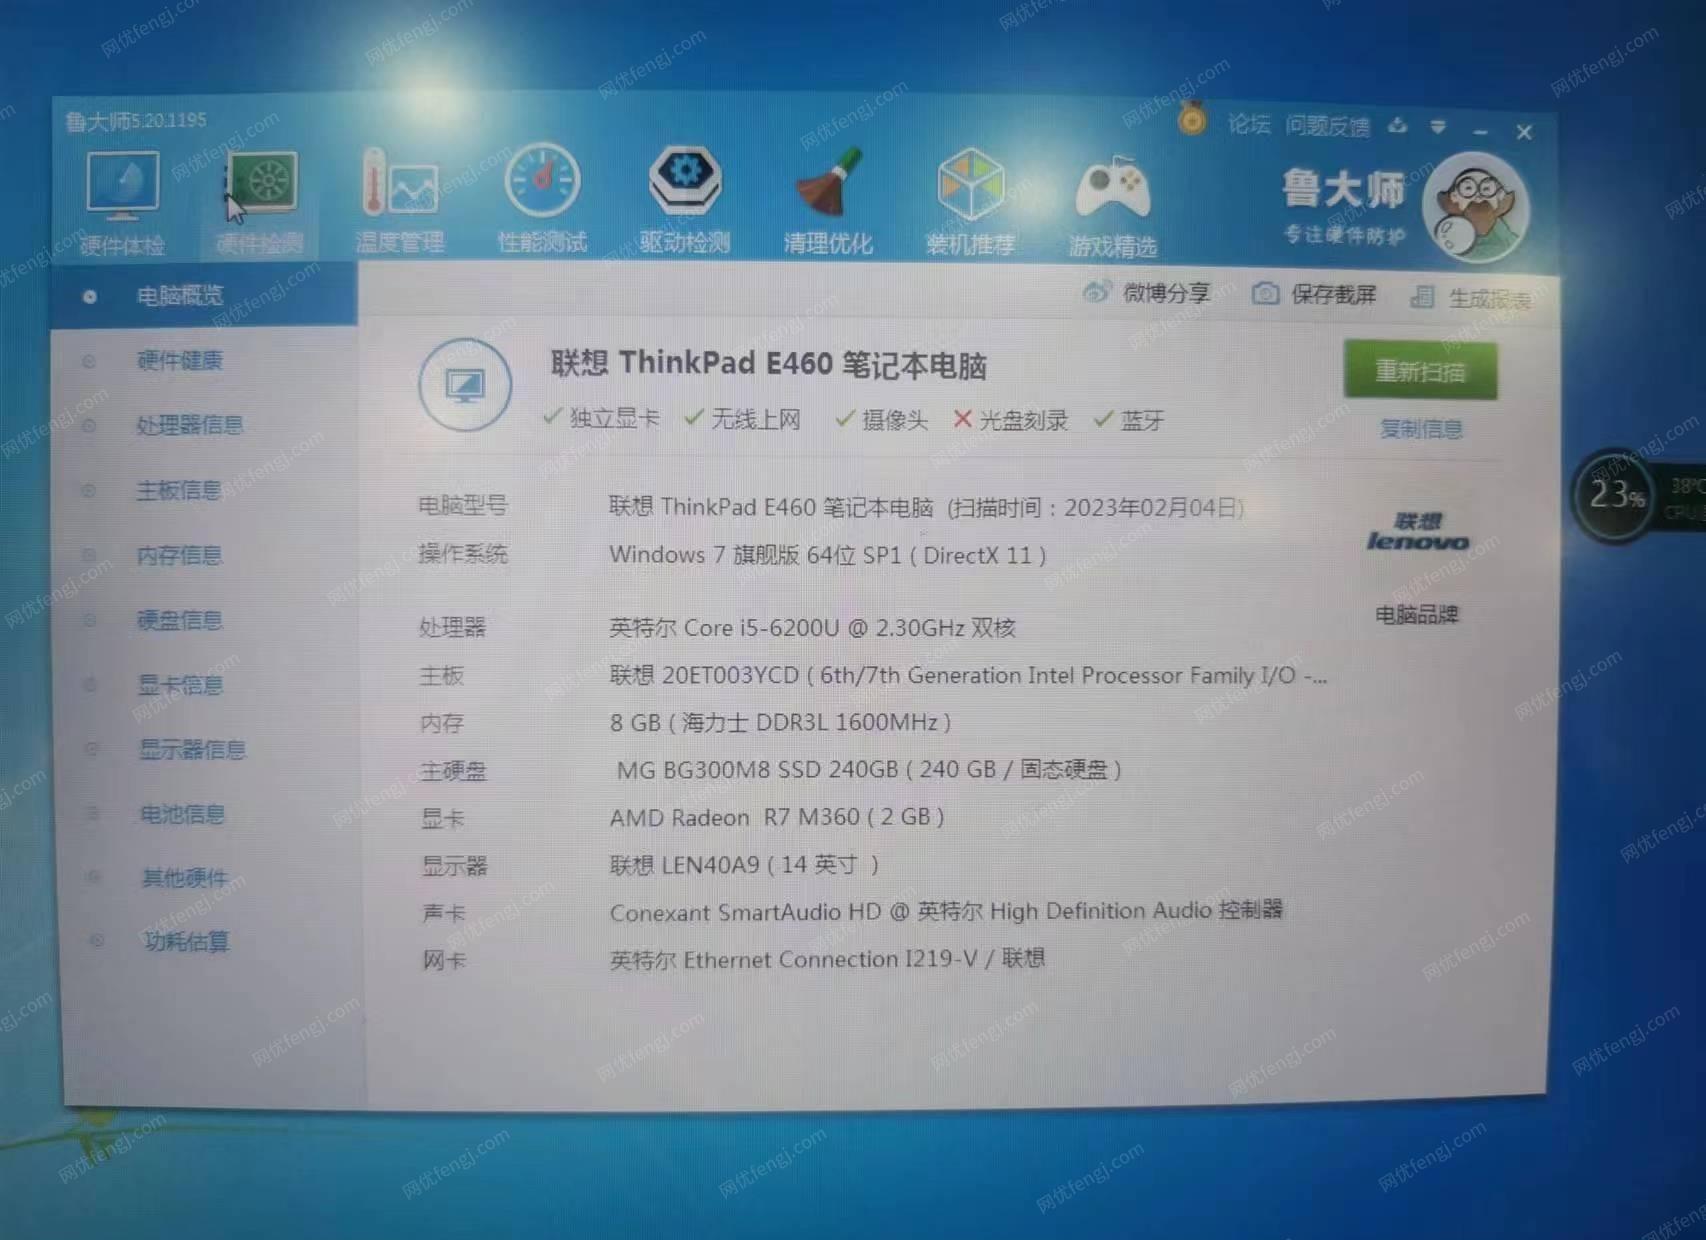This screenshot has width=1706, height=1240.
Task: Open the title bar dropdown menu arrow
Action: point(1438,127)
